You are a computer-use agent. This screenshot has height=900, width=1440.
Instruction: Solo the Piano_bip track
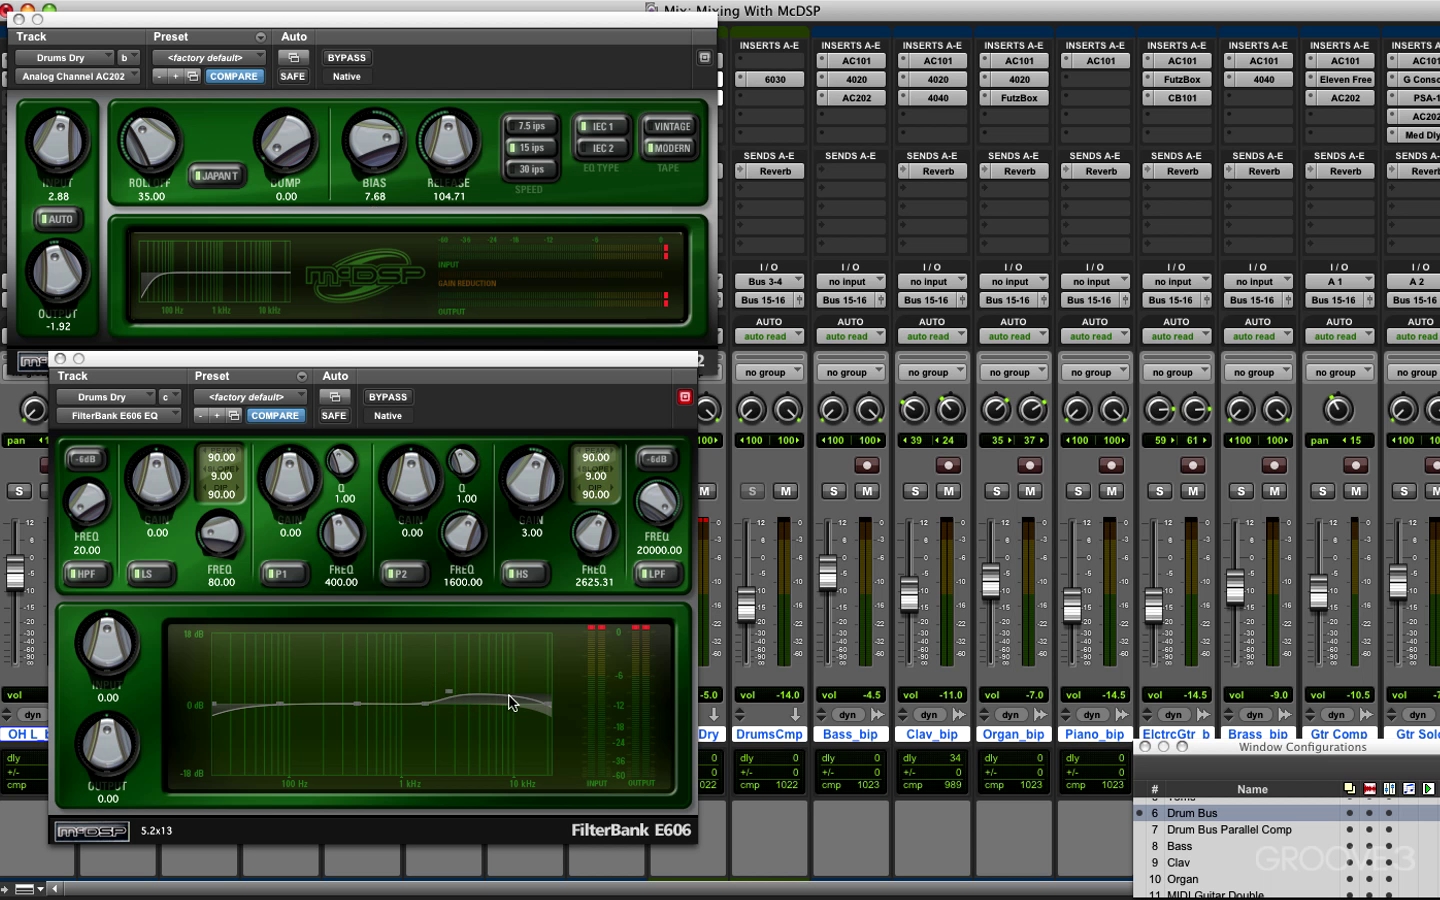(1078, 491)
